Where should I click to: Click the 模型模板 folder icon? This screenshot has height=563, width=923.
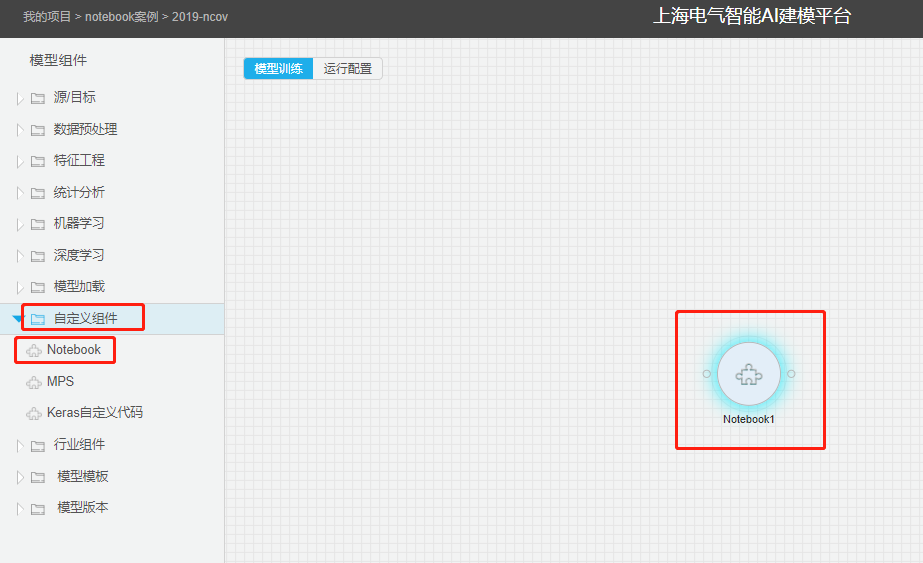pos(38,478)
